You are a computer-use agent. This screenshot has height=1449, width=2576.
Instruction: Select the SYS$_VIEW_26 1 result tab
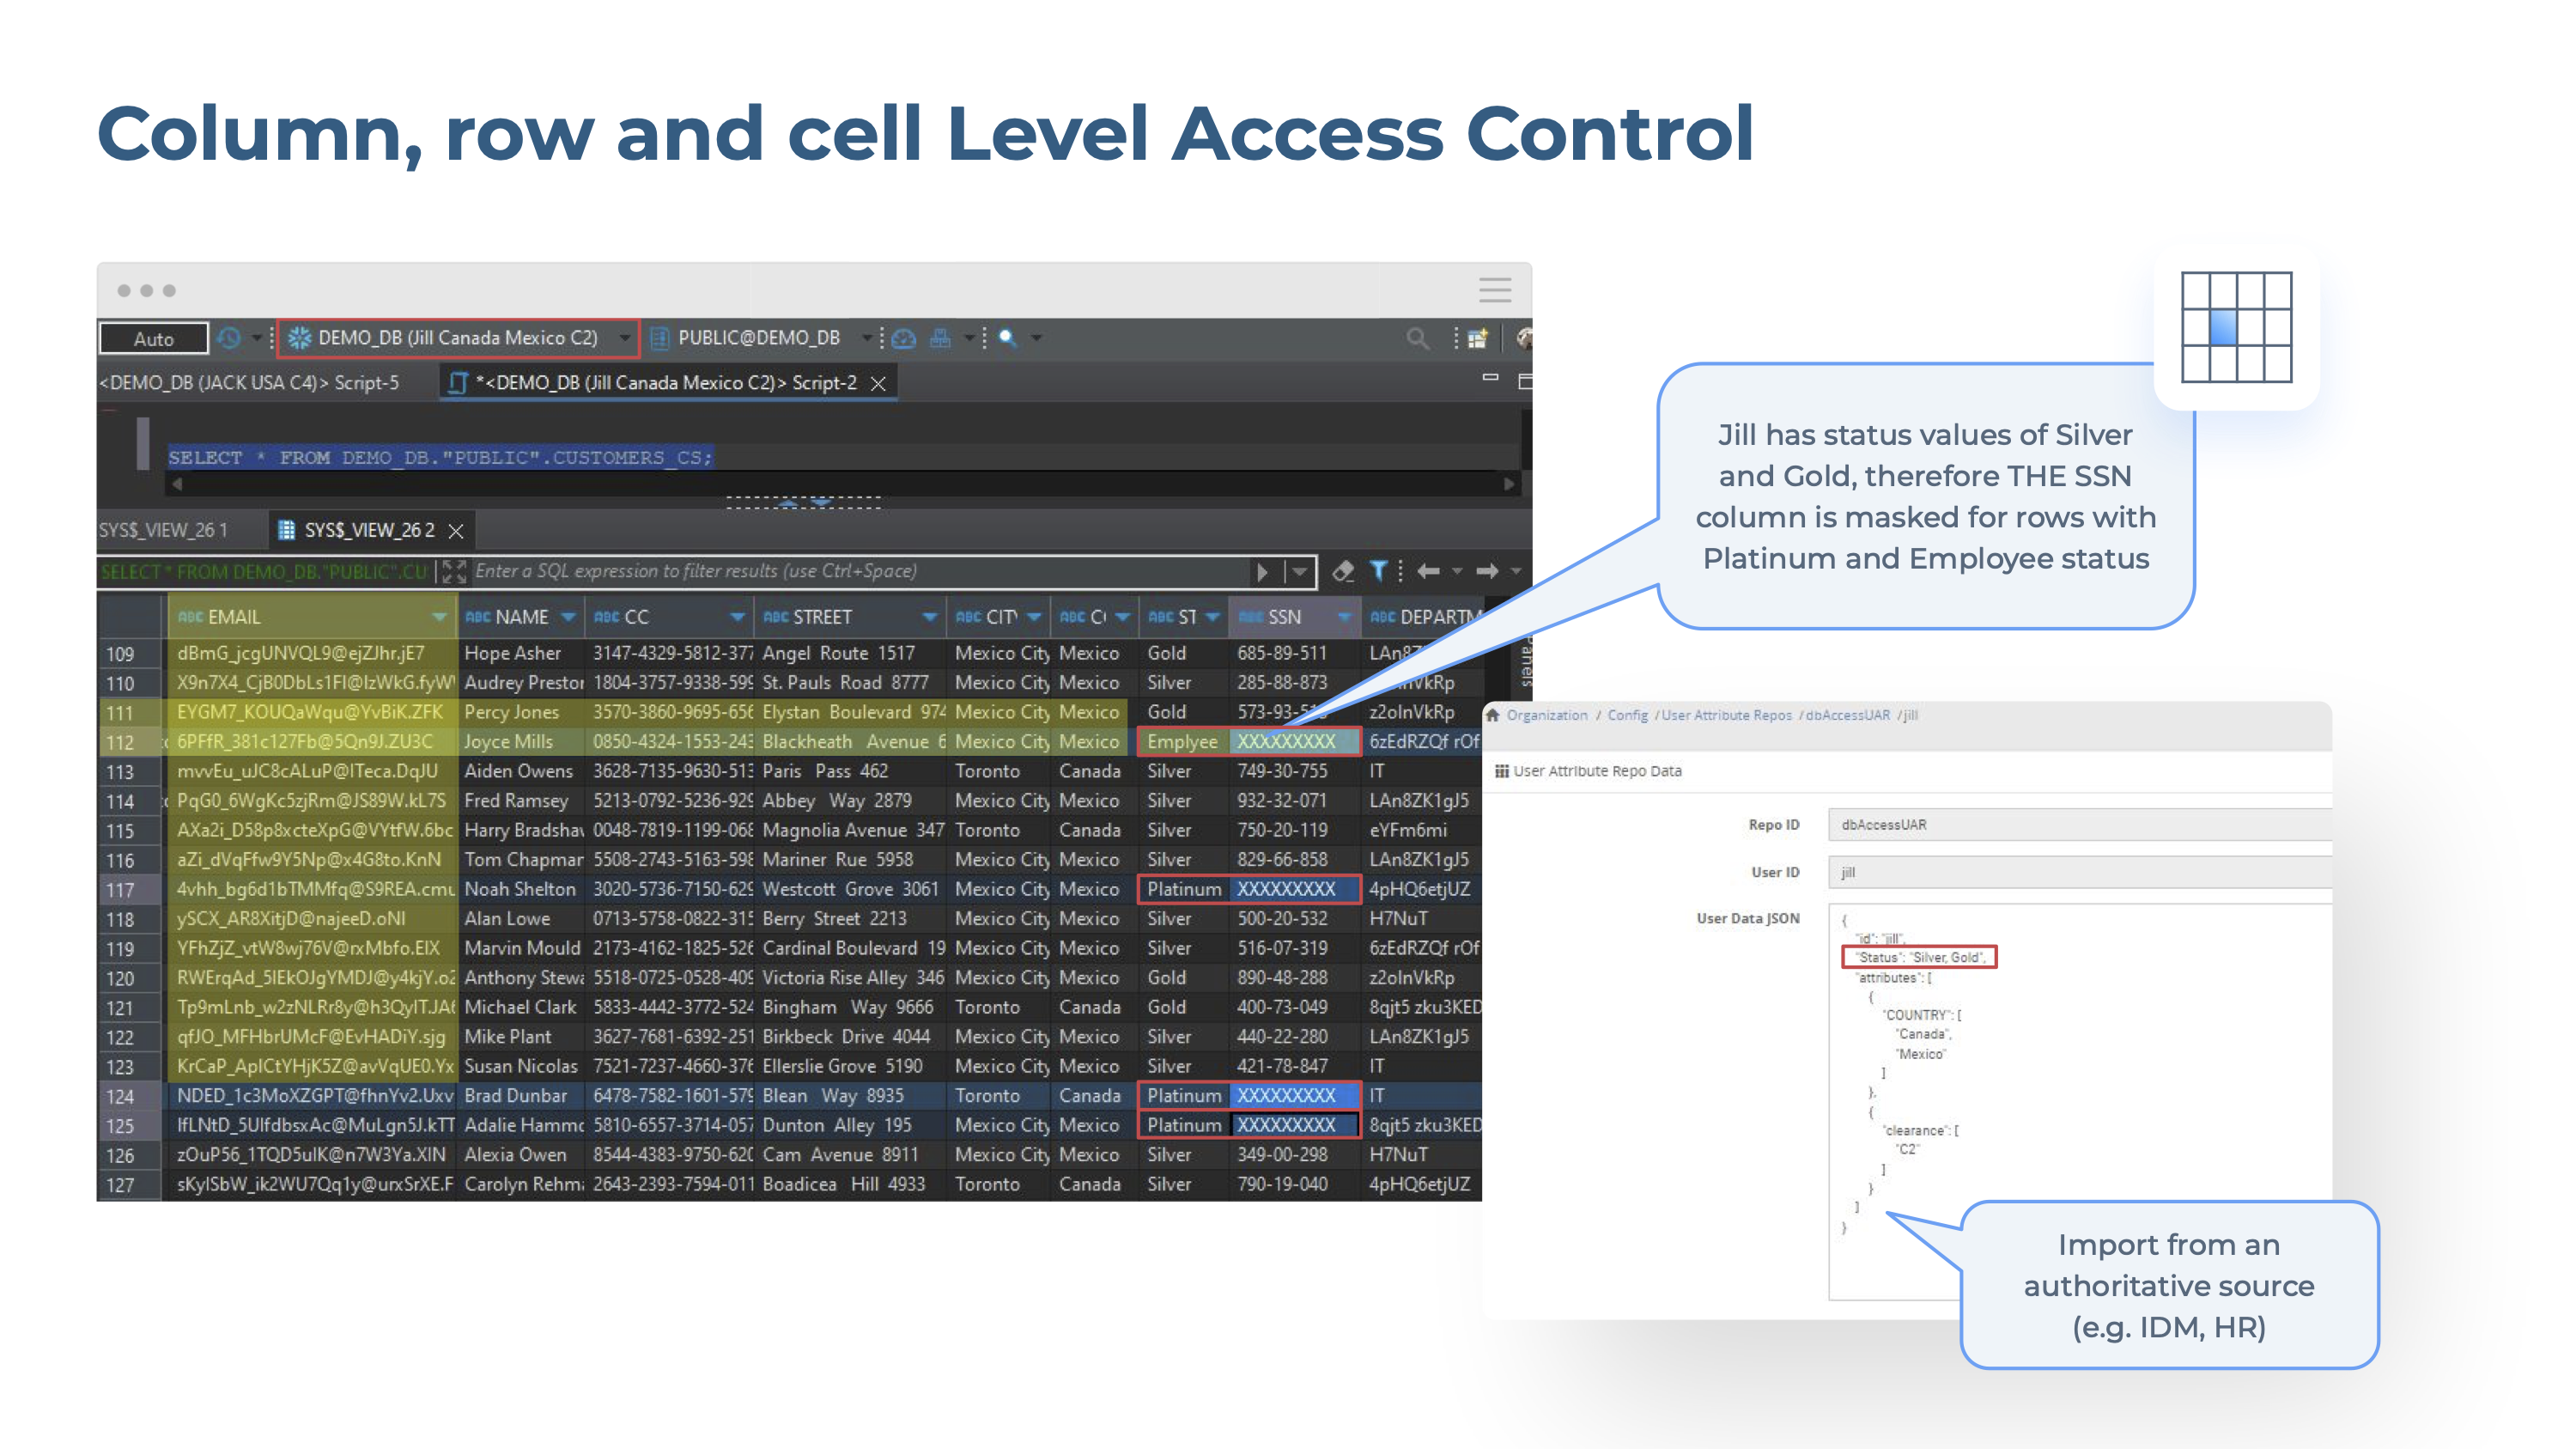point(163,530)
